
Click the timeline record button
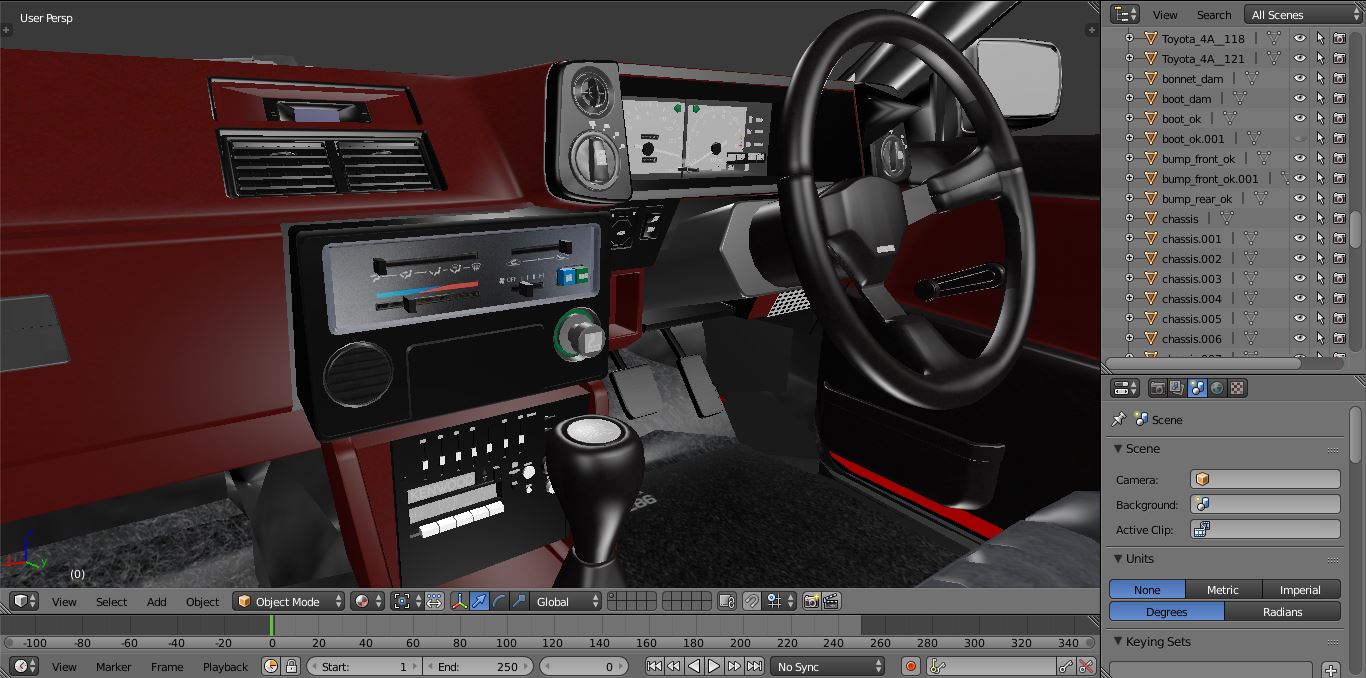click(x=911, y=666)
